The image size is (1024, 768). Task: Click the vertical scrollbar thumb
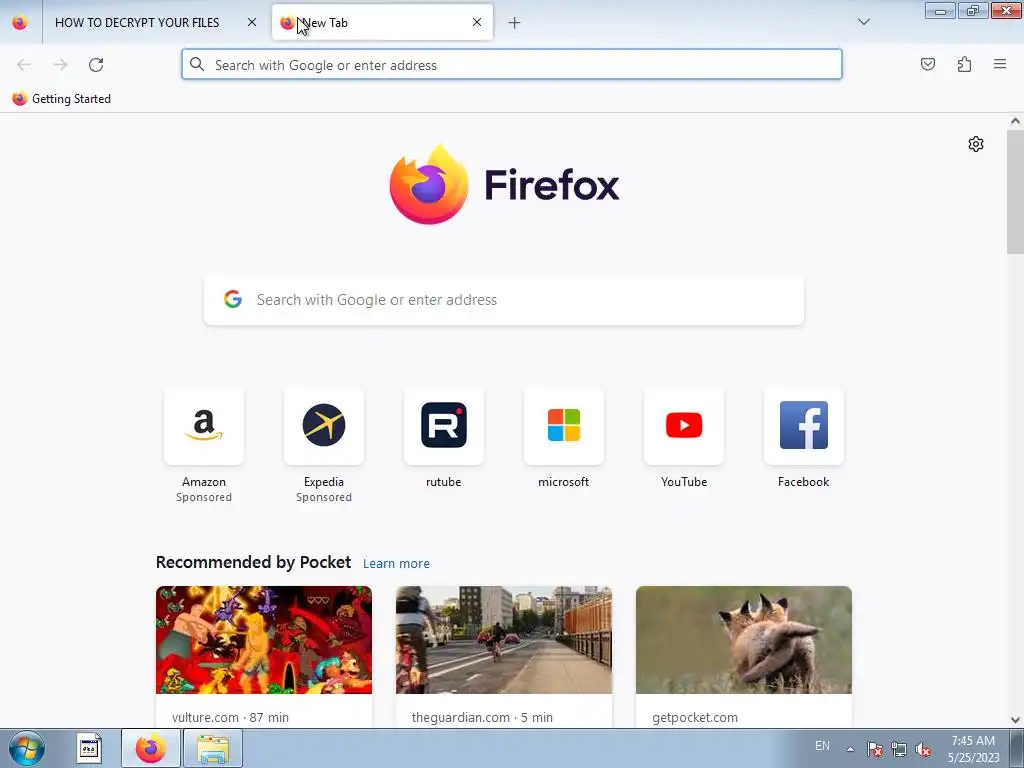tap(1015, 192)
